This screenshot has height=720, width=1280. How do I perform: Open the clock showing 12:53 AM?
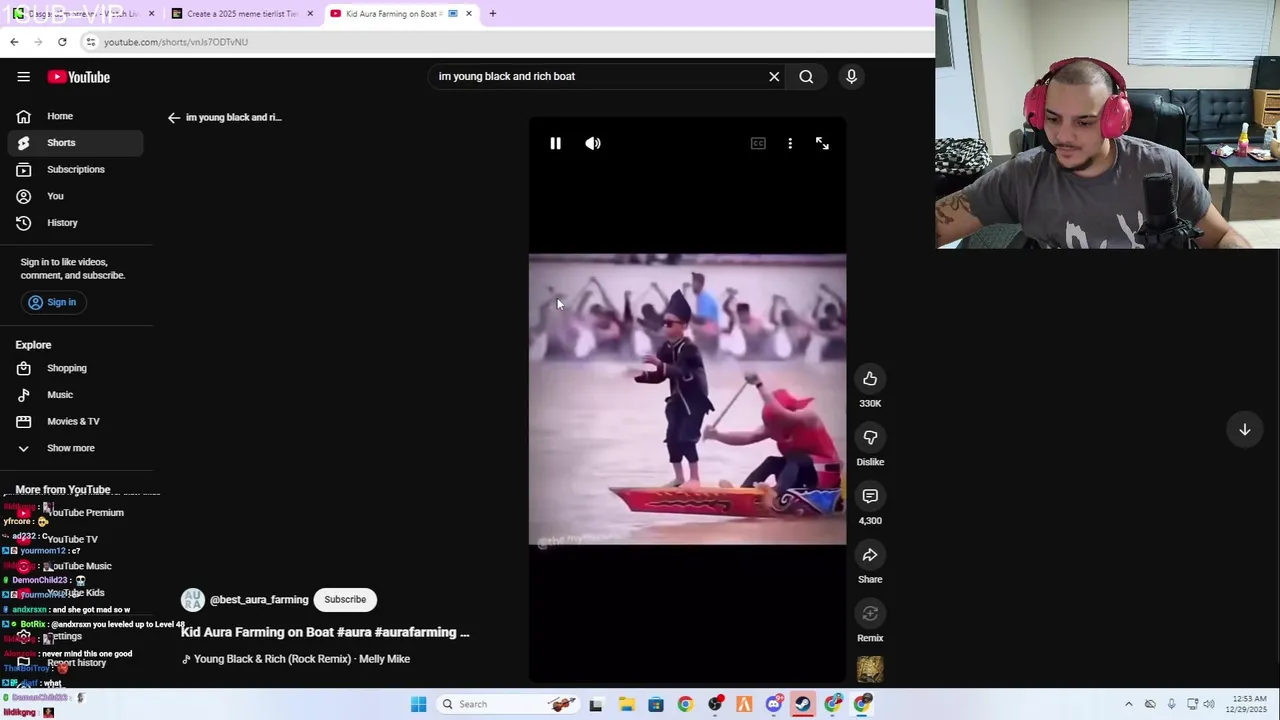click(x=1246, y=704)
